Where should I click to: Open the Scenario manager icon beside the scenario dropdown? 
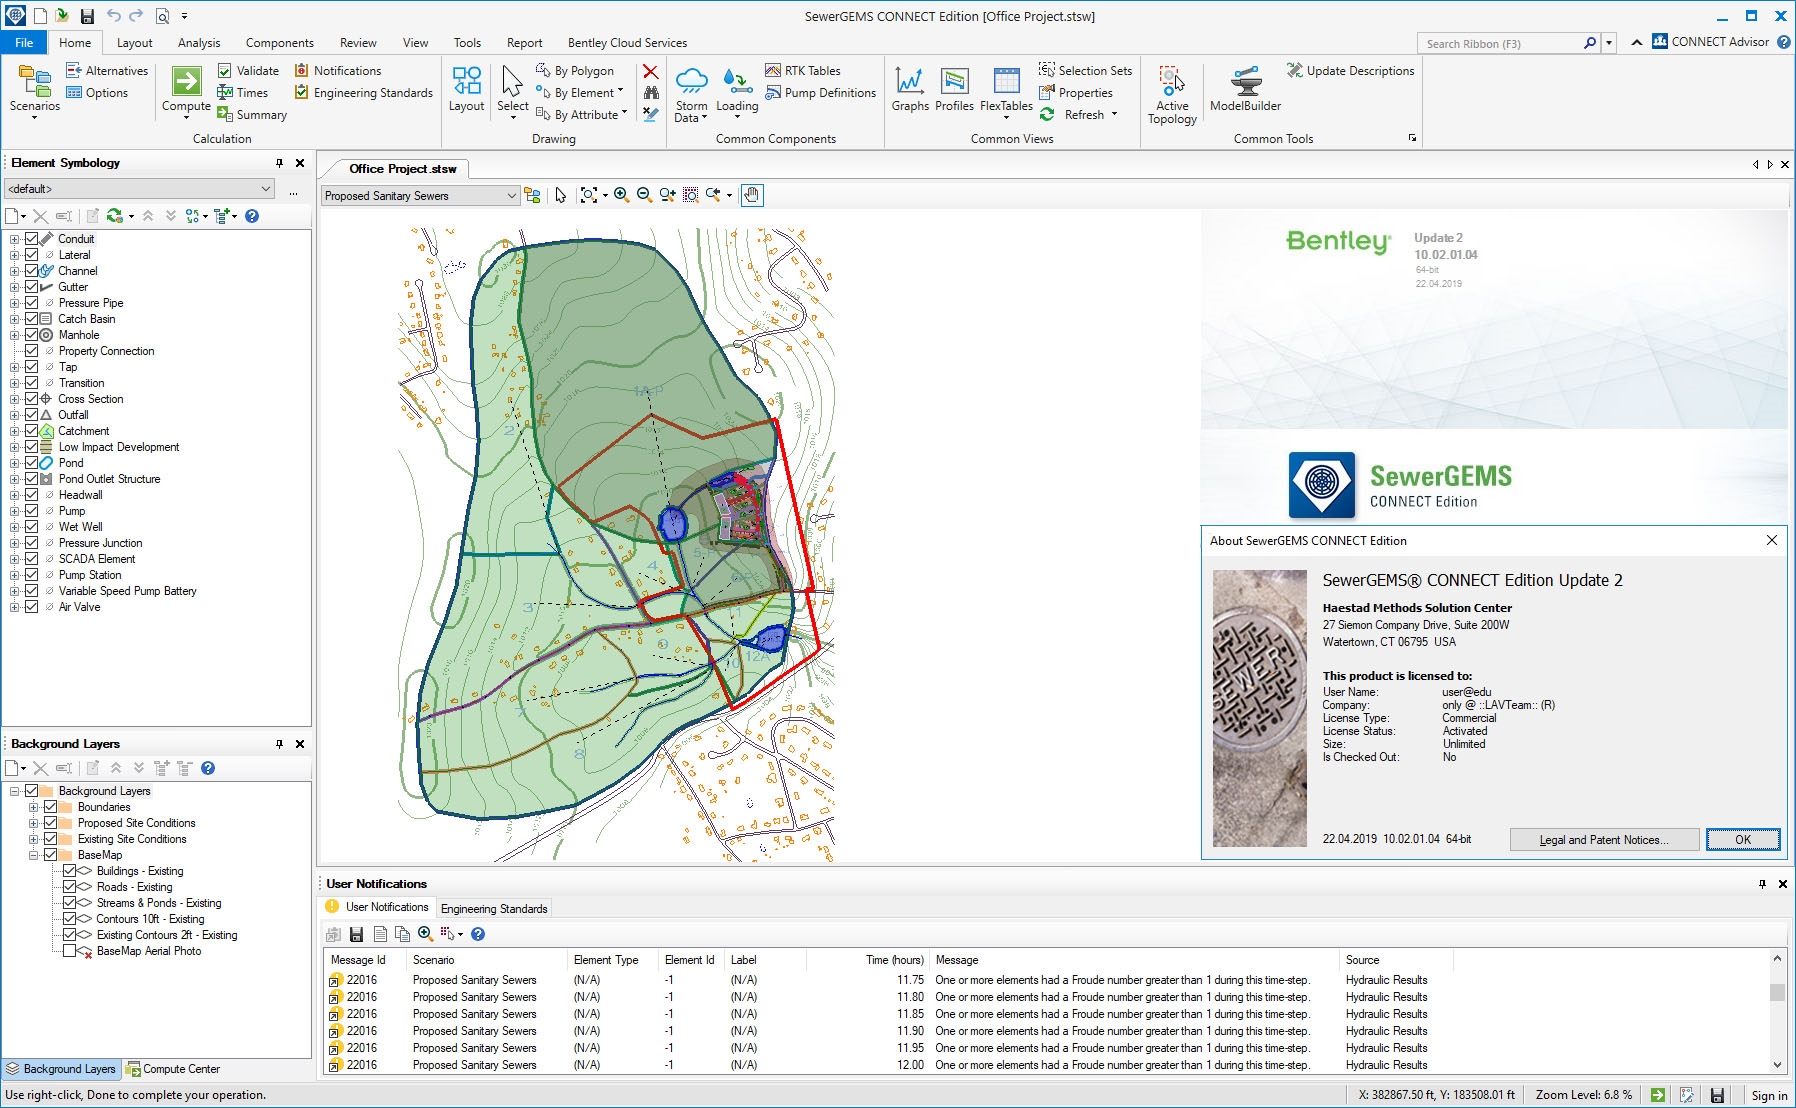[x=532, y=195]
